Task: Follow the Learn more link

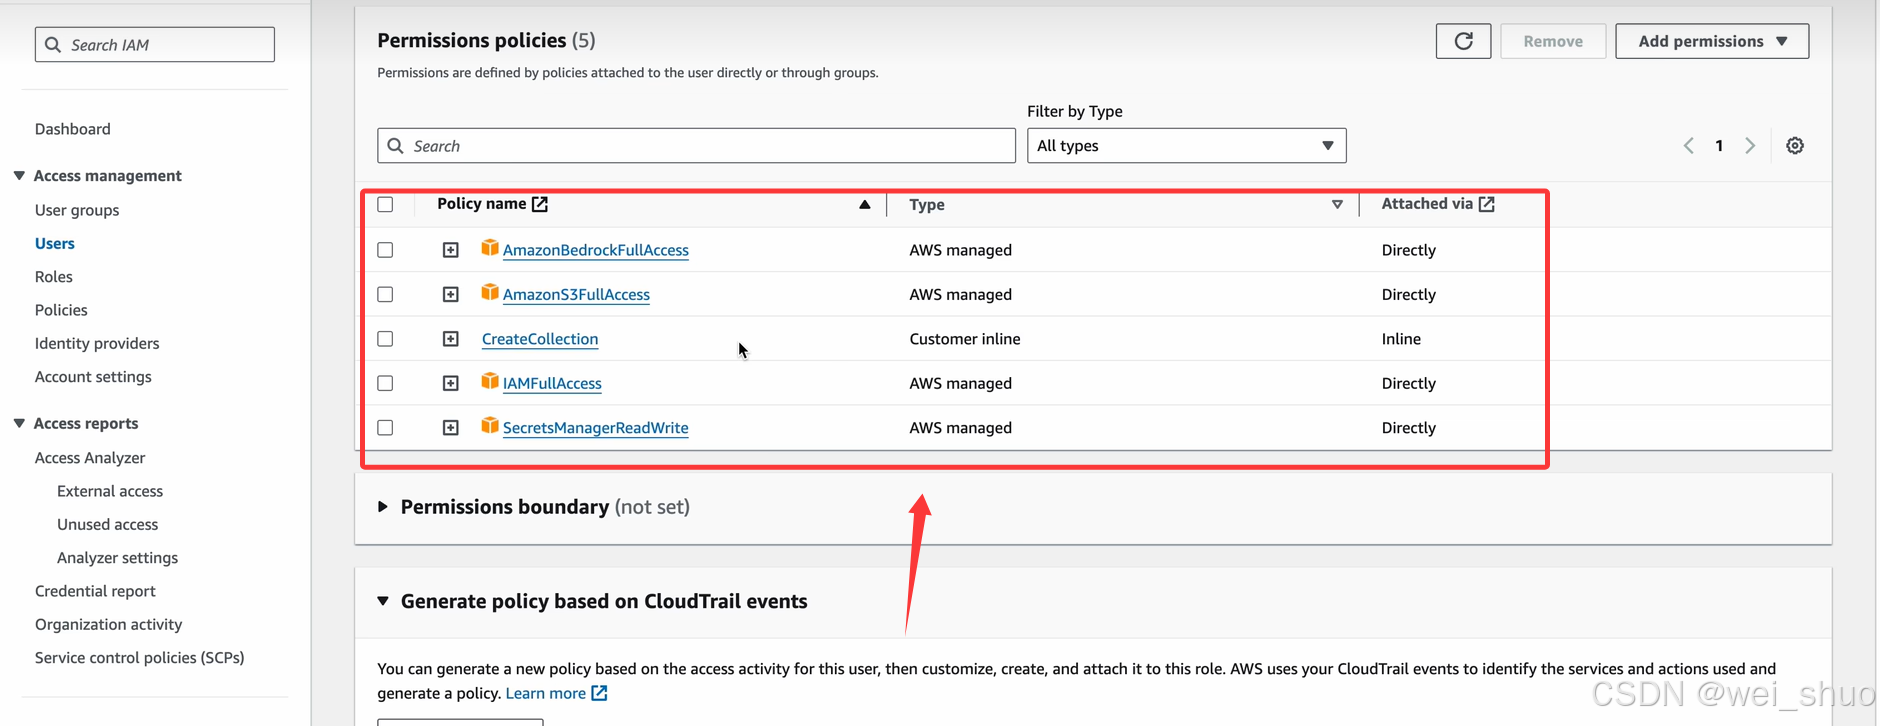Action: point(546,693)
